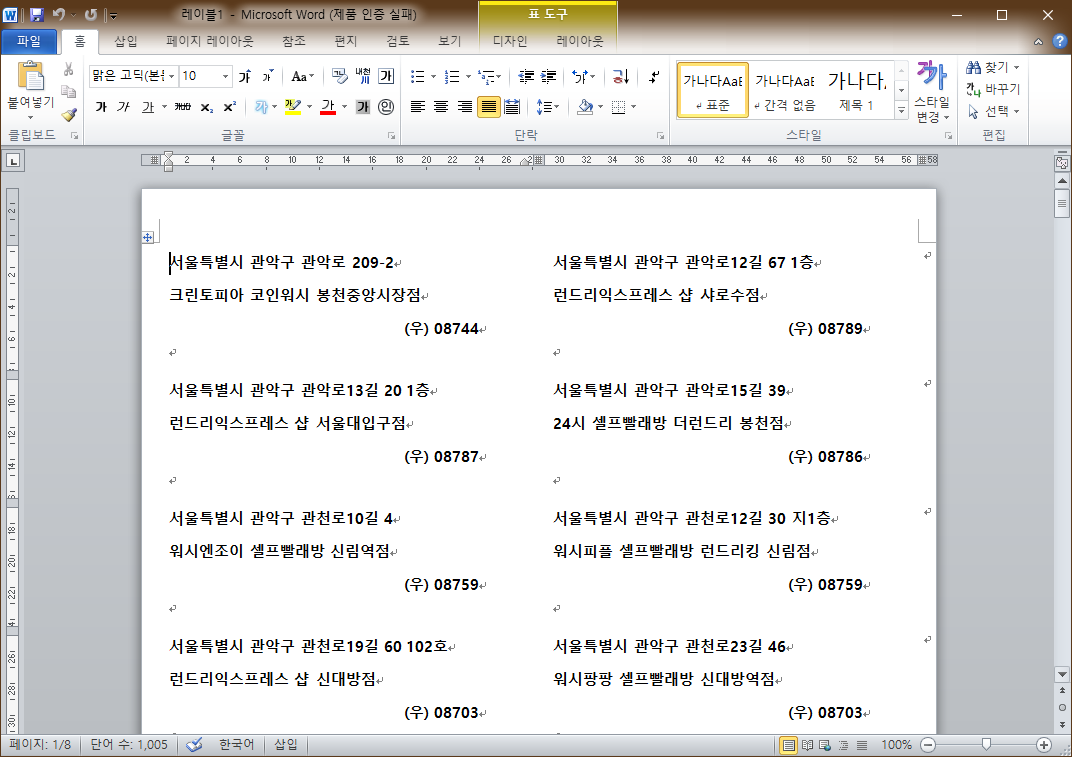Click the yellow text highlight color button
Image resolution: width=1072 pixels, height=757 pixels.
point(293,107)
